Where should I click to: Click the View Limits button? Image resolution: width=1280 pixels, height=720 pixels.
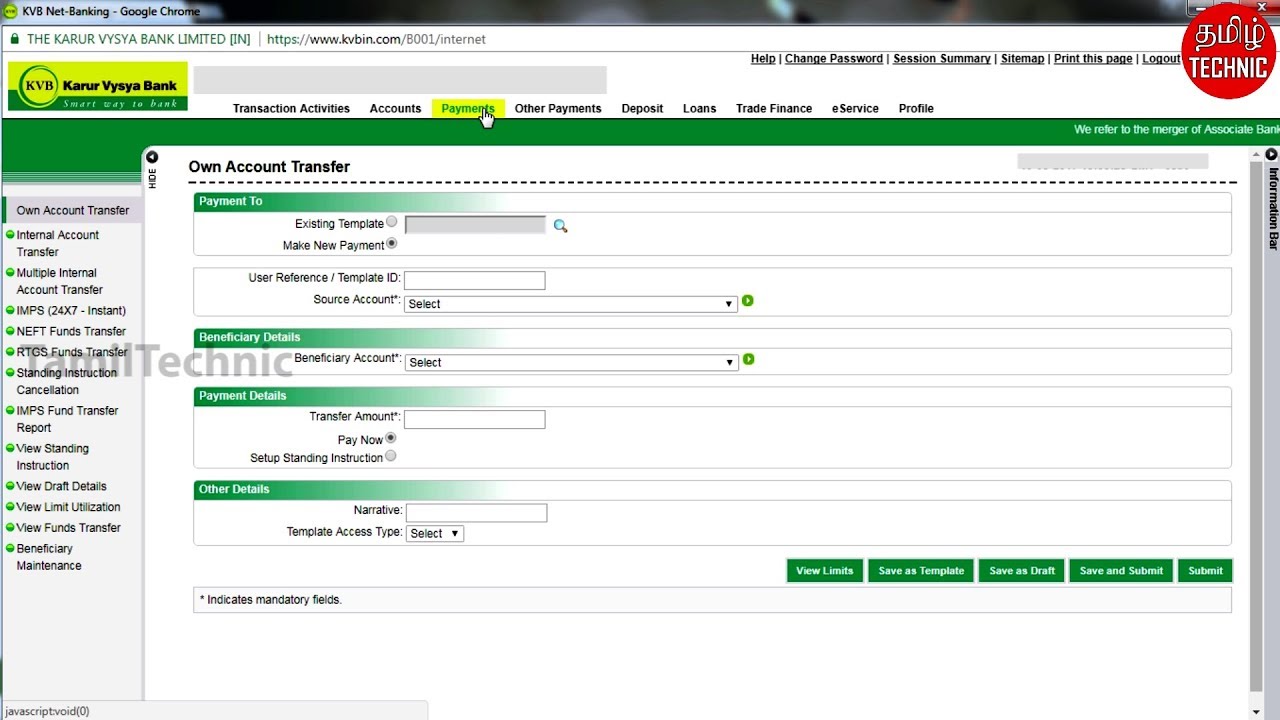coord(825,571)
